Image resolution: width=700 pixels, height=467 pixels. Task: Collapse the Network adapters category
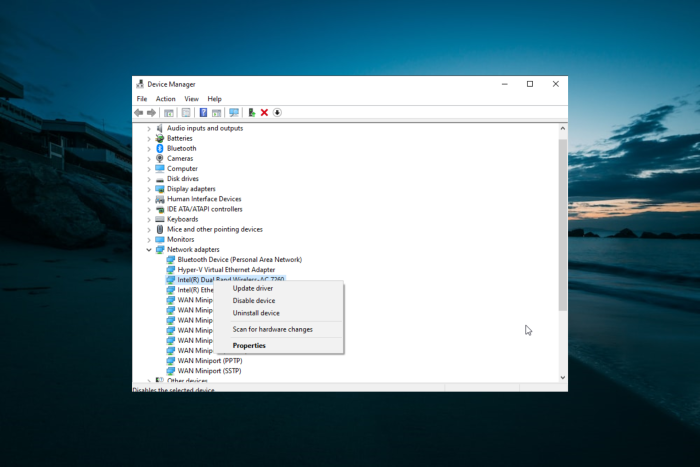coord(149,250)
